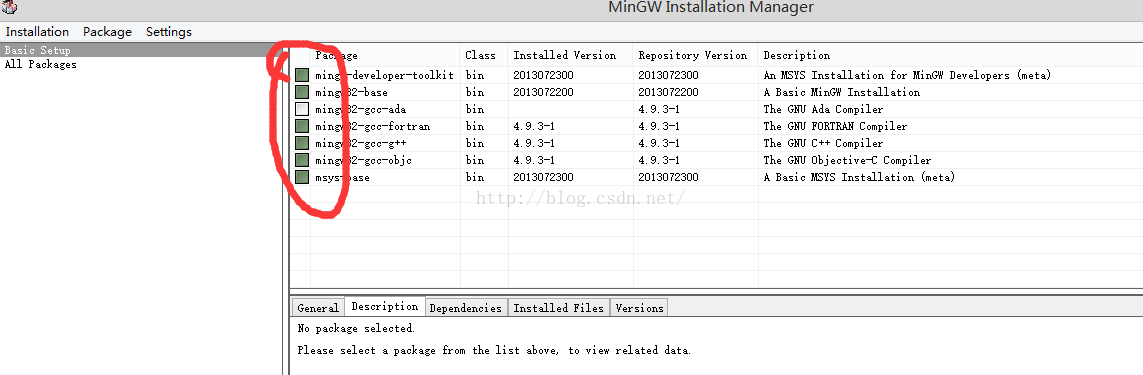Open the Installation menu
1143x375 pixels.
coord(37,31)
